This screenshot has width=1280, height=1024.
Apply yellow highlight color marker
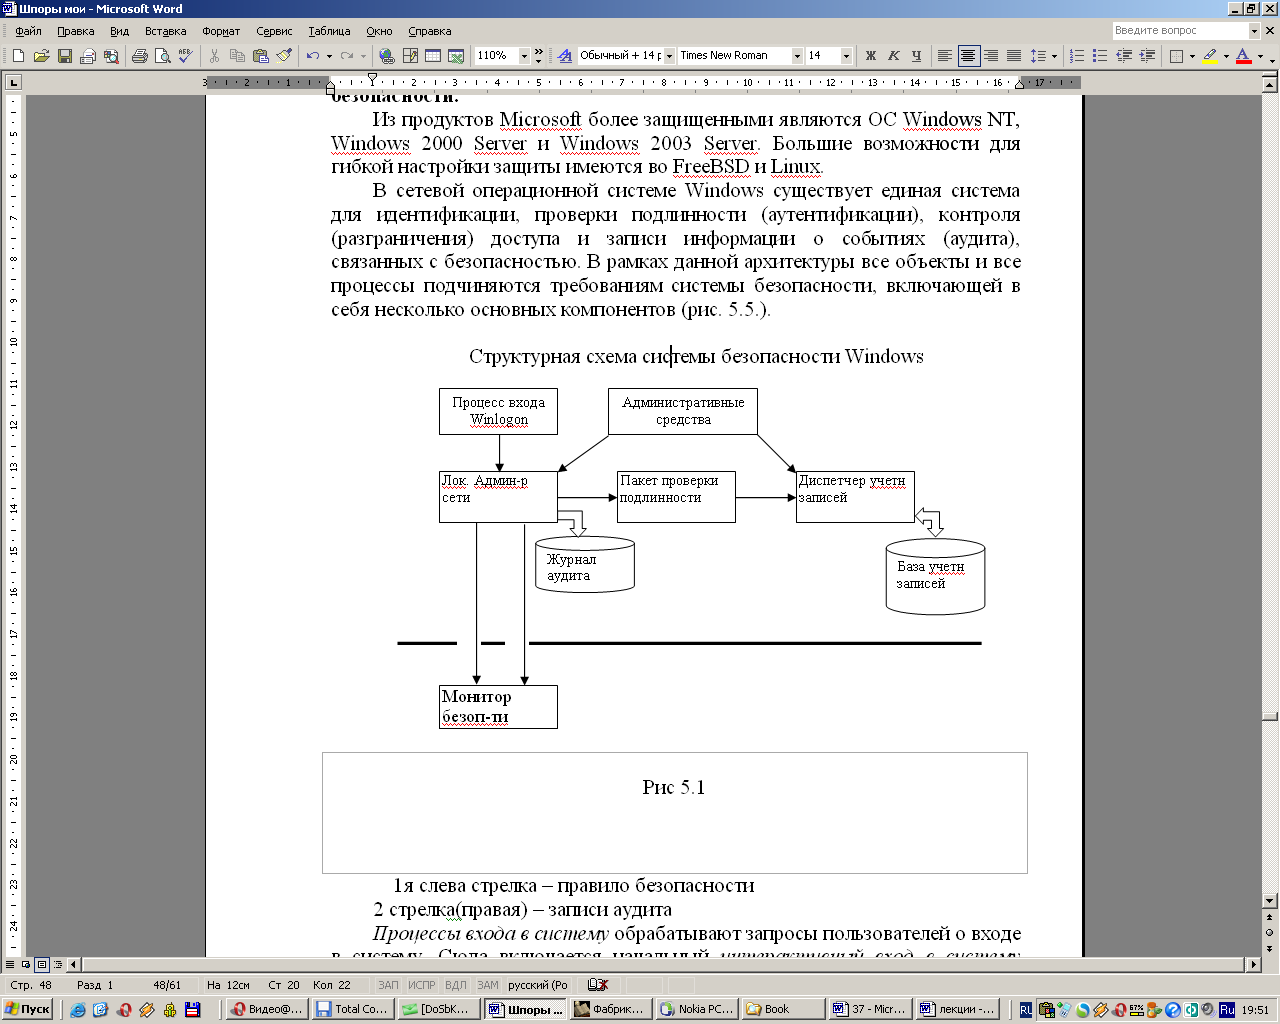click(1209, 56)
